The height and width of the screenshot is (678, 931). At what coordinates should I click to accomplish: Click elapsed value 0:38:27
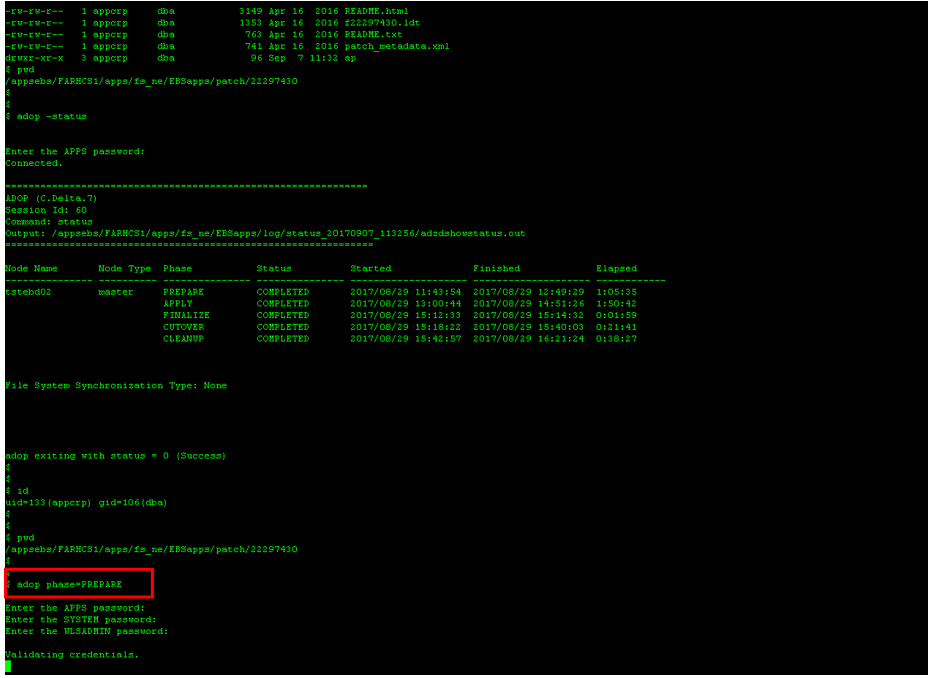tap(616, 339)
